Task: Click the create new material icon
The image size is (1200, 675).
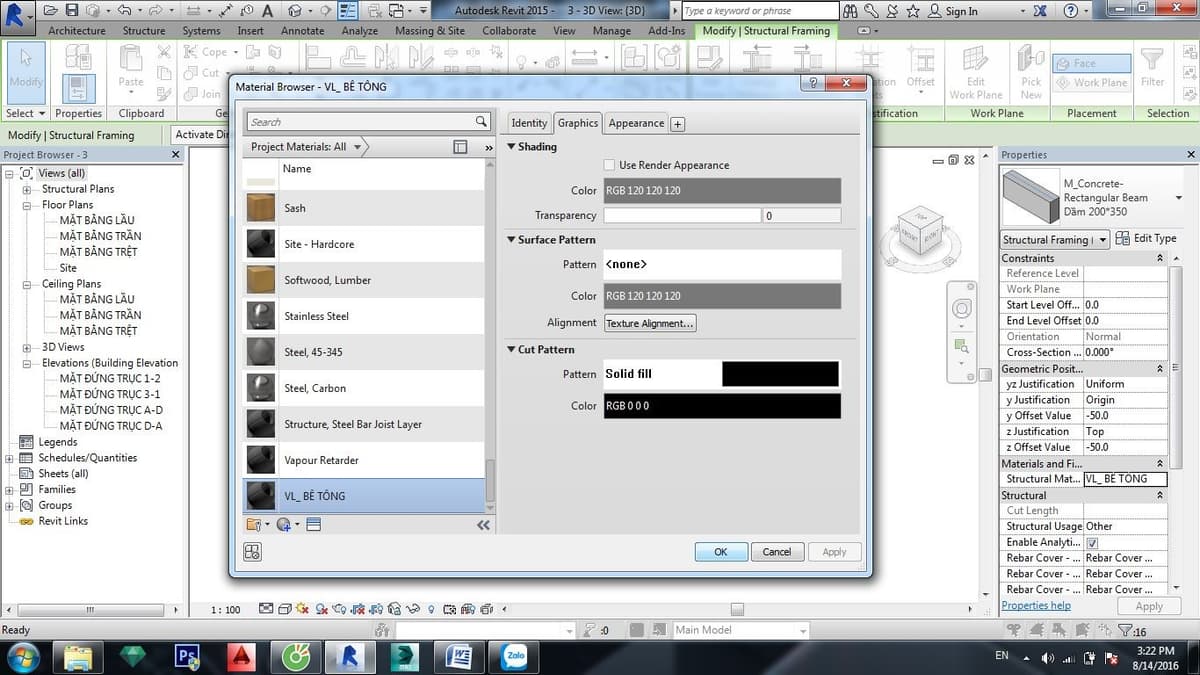Action: tap(283, 524)
